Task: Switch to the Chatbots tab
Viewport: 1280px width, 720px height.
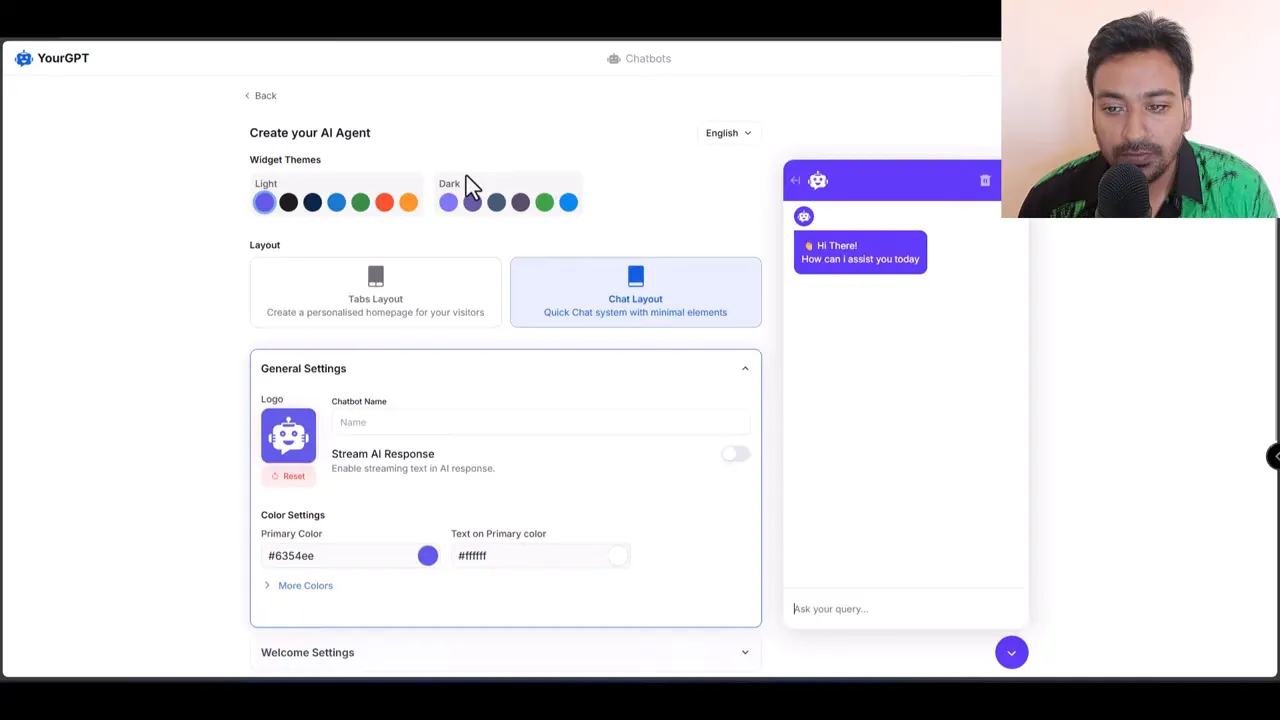Action: (647, 58)
